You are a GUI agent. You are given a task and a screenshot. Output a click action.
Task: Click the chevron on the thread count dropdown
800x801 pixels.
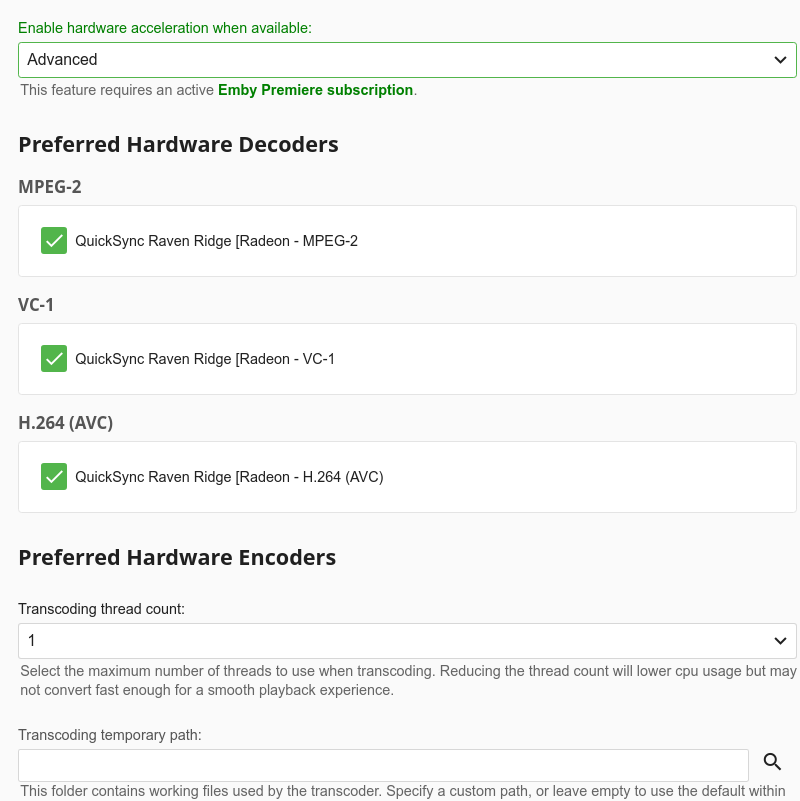[781, 640]
